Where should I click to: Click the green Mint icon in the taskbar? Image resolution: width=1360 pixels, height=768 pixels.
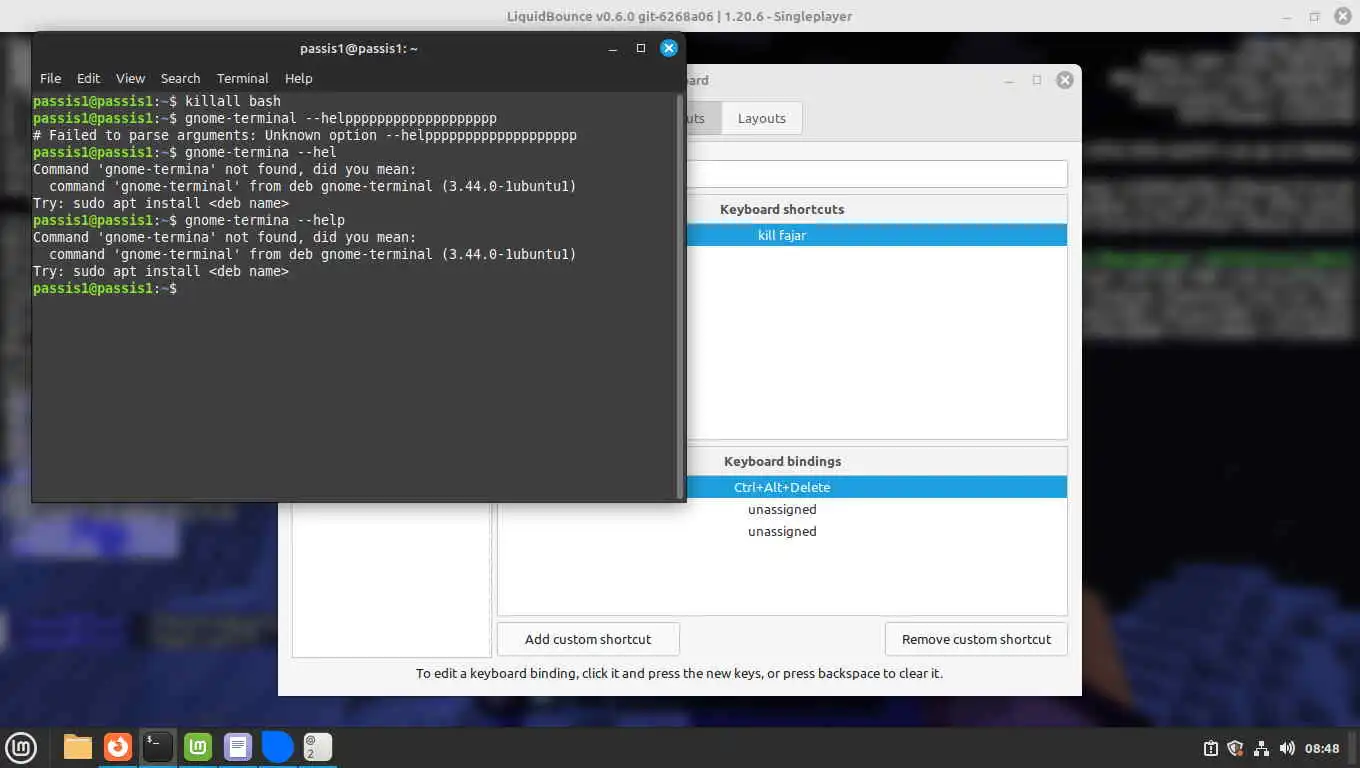(198, 747)
